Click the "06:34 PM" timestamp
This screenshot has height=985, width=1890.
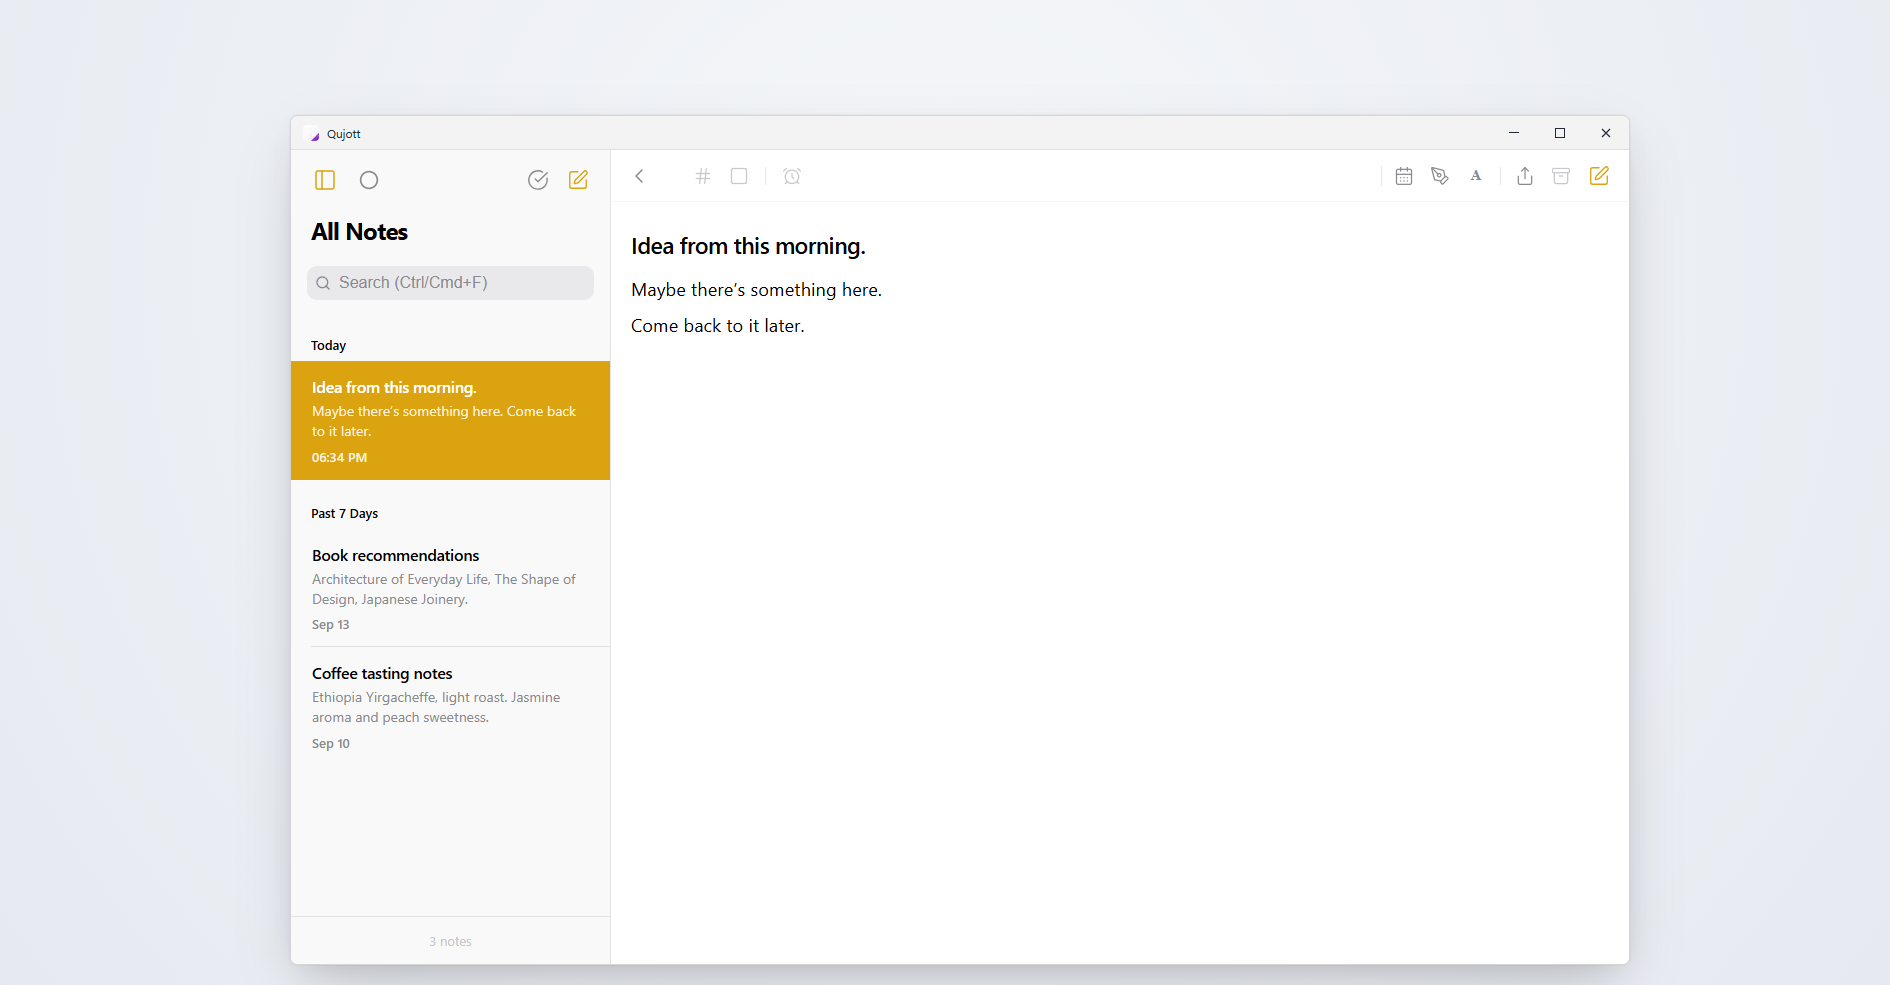click(x=339, y=458)
